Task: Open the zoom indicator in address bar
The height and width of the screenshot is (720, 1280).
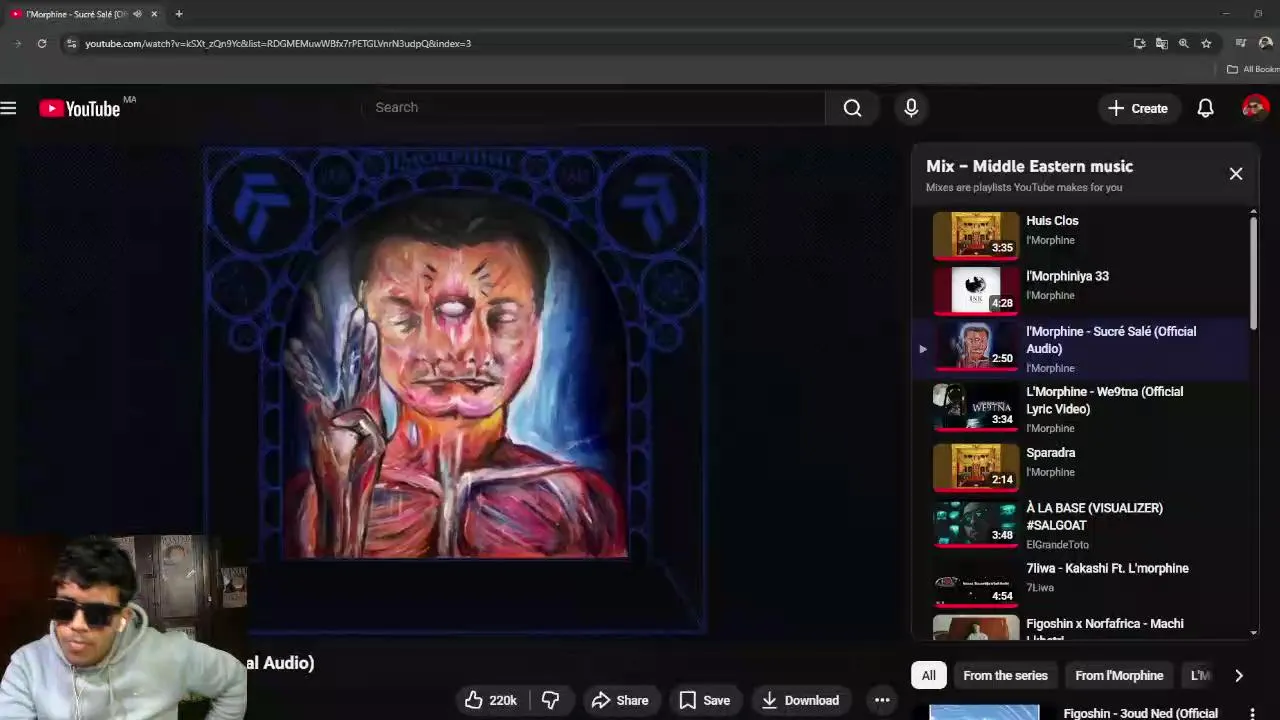Action: coord(1184,44)
